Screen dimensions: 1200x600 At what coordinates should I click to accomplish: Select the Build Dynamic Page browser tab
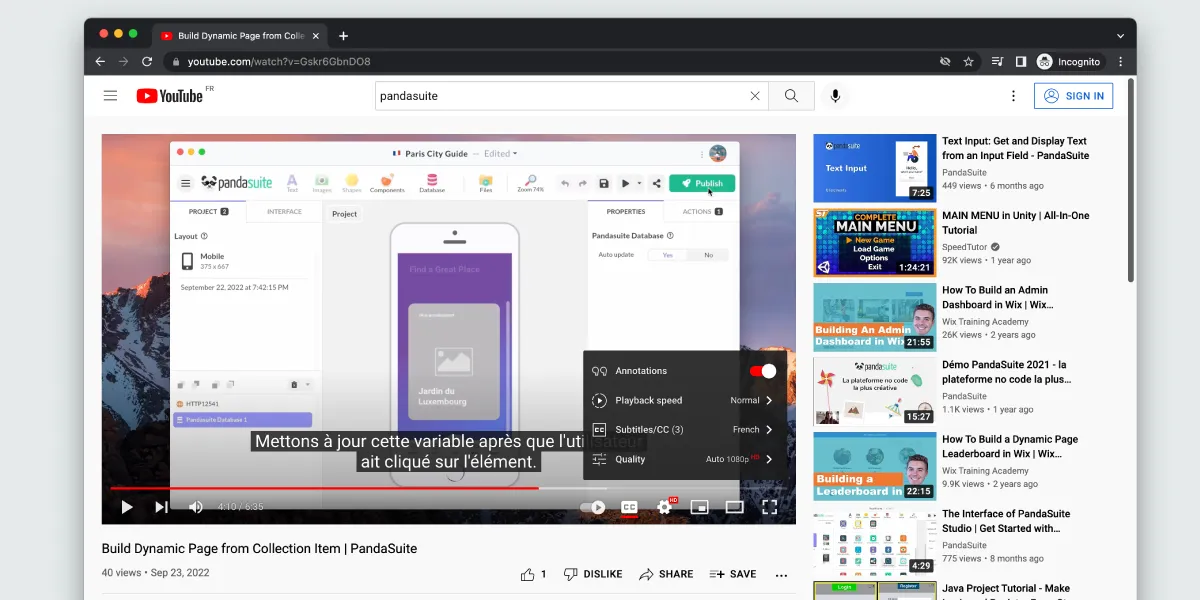[240, 33]
